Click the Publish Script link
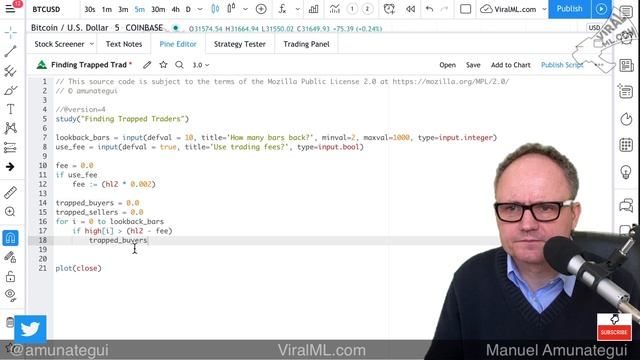The height and width of the screenshot is (360, 640). pos(562,65)
